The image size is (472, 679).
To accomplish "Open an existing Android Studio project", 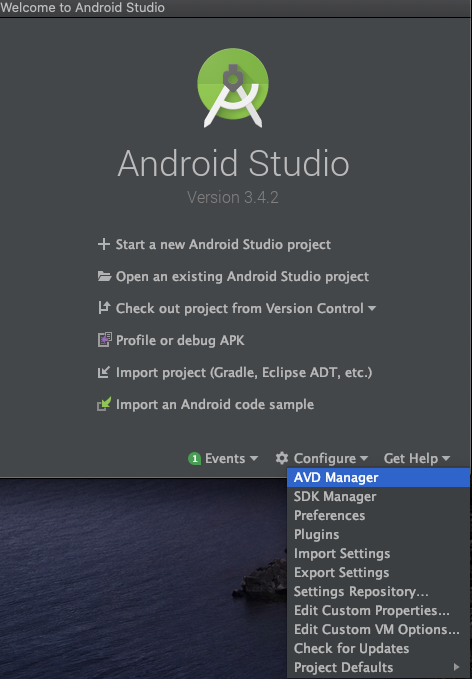I will pyautogui.click(x=242, y=276).
